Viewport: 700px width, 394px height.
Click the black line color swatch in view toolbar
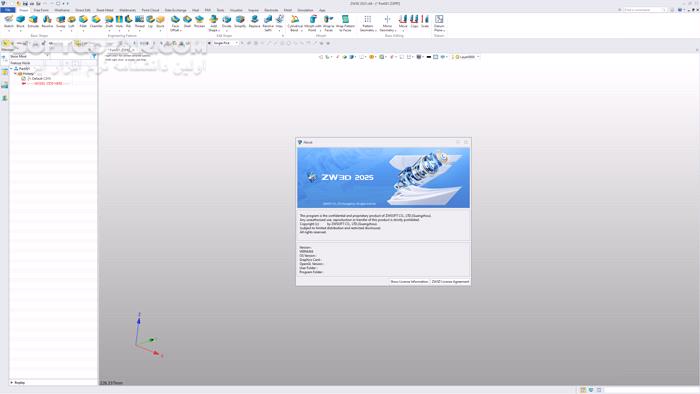click(429, 57)
